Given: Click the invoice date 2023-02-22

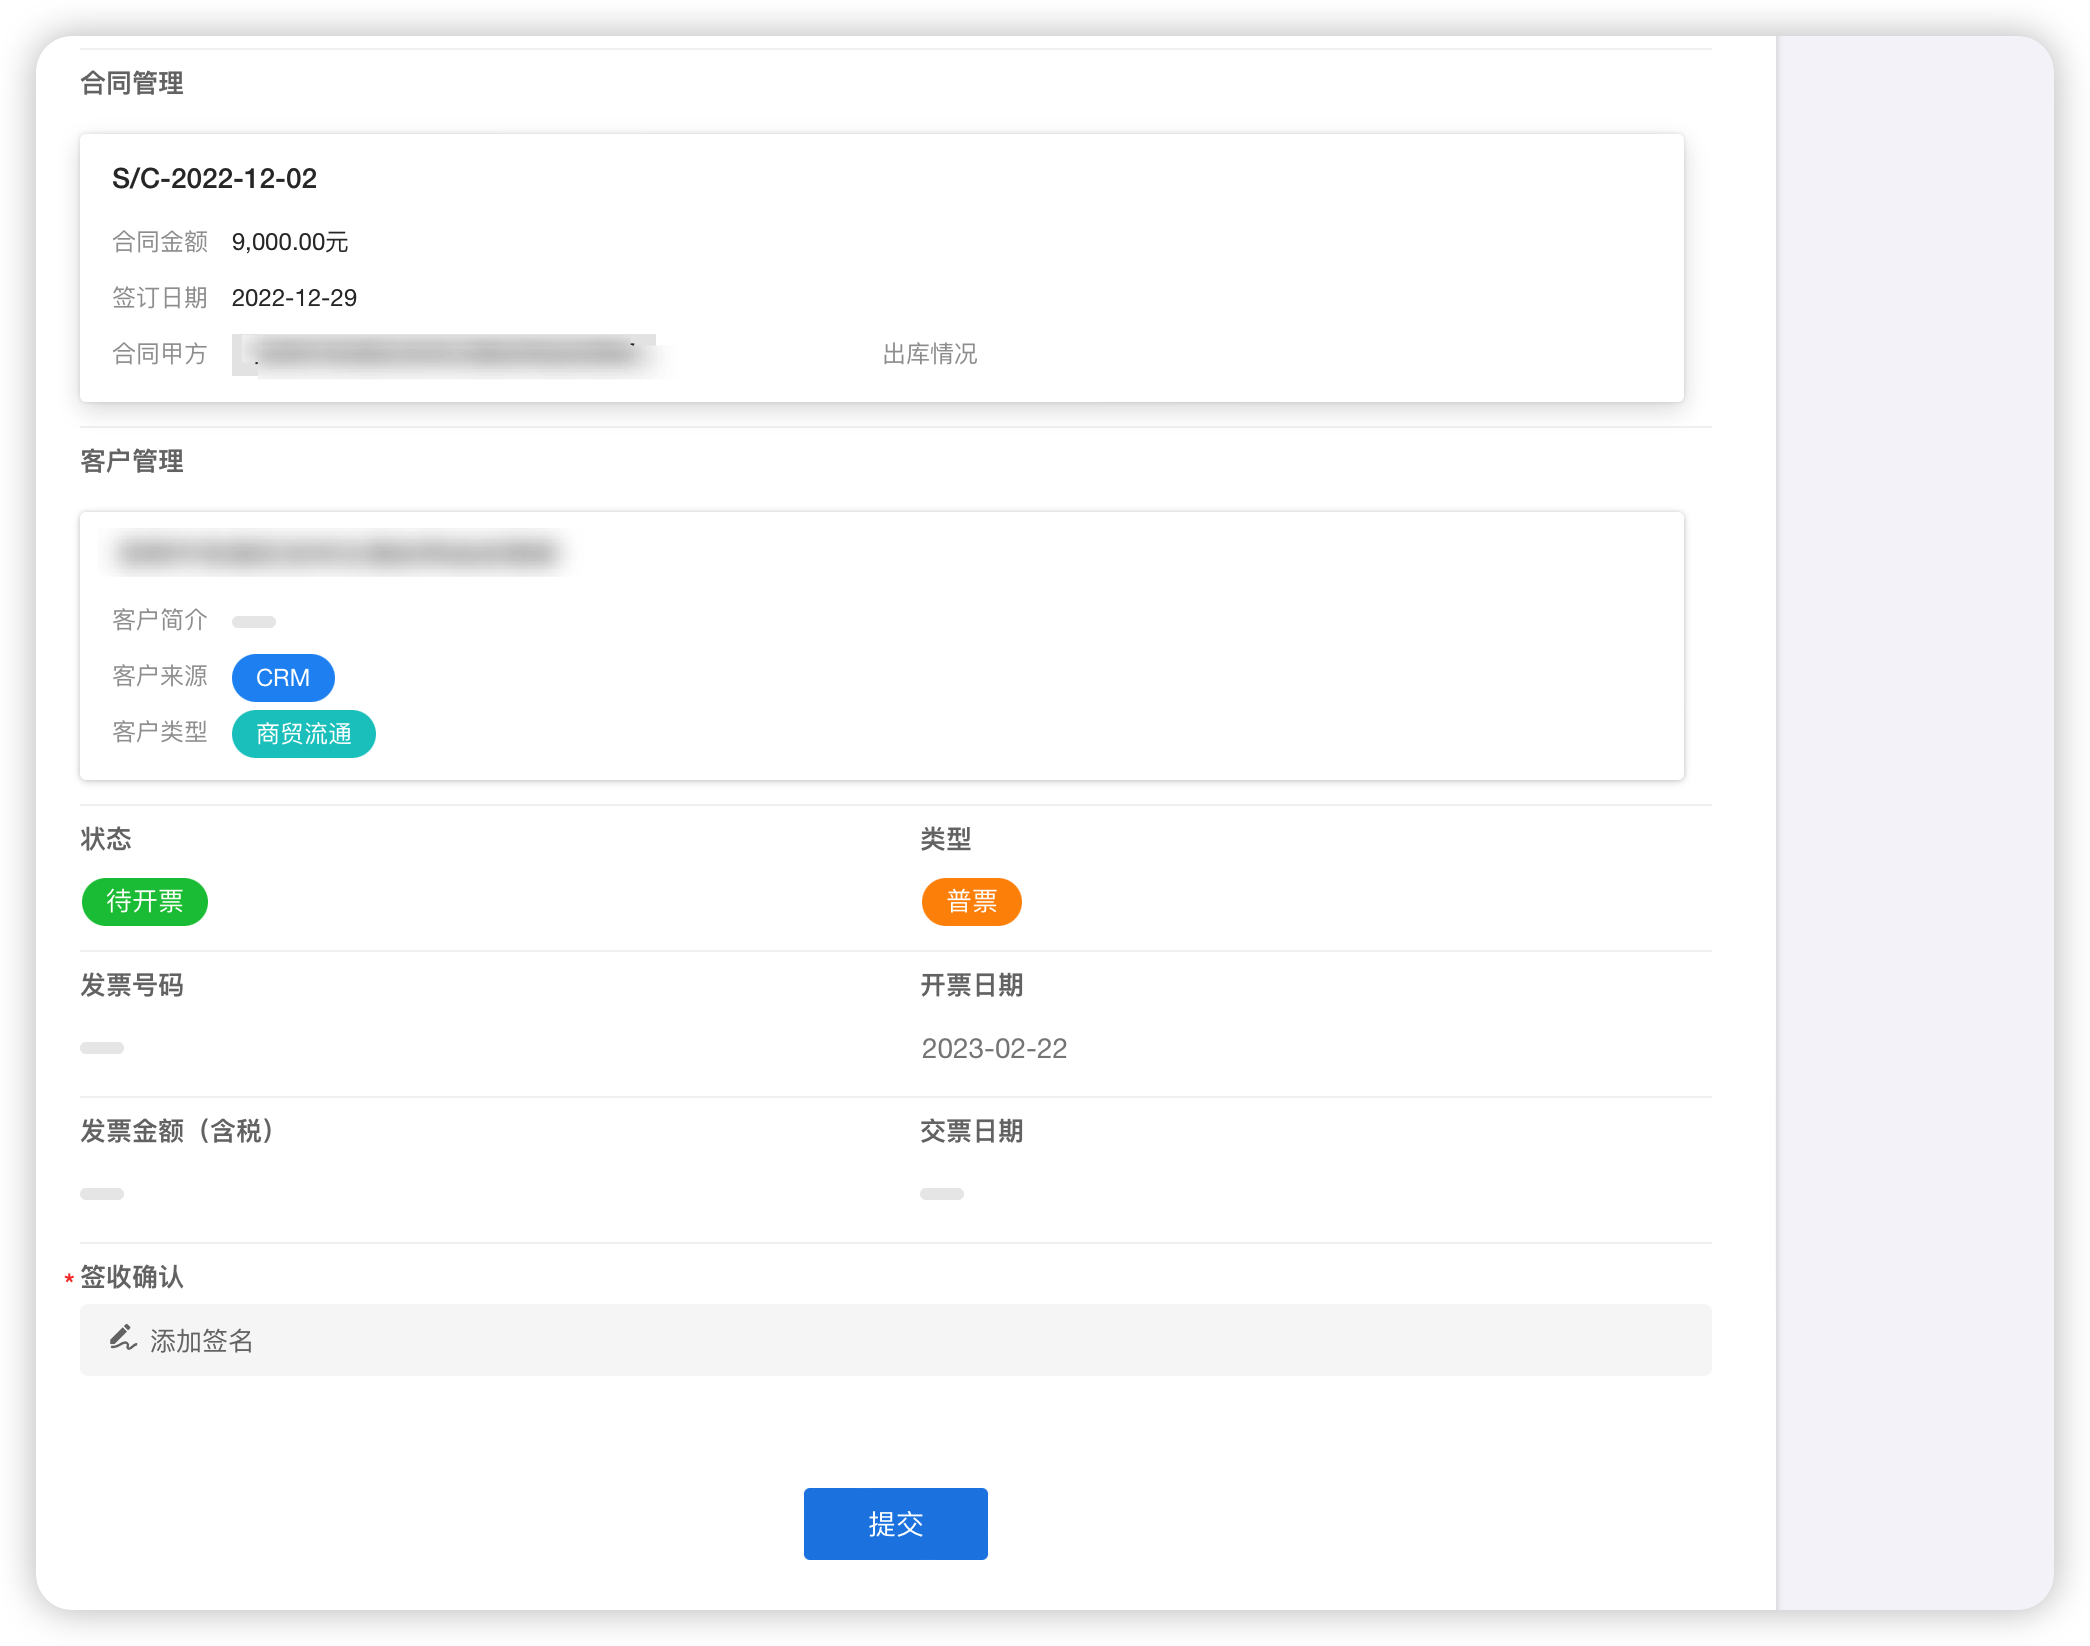Looking at the screenshot, I should (994, 1048).
